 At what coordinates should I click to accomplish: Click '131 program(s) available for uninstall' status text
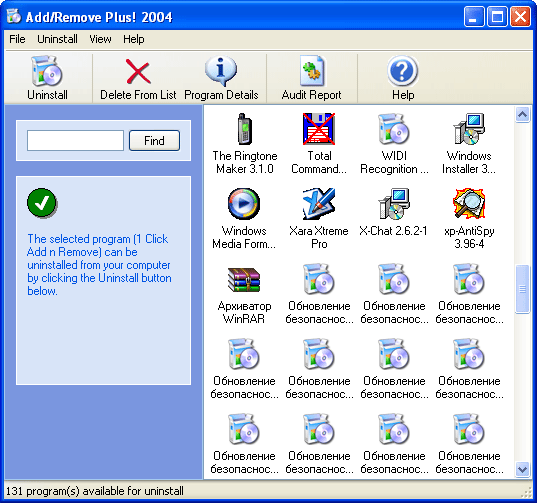click(x=95, y=491)
